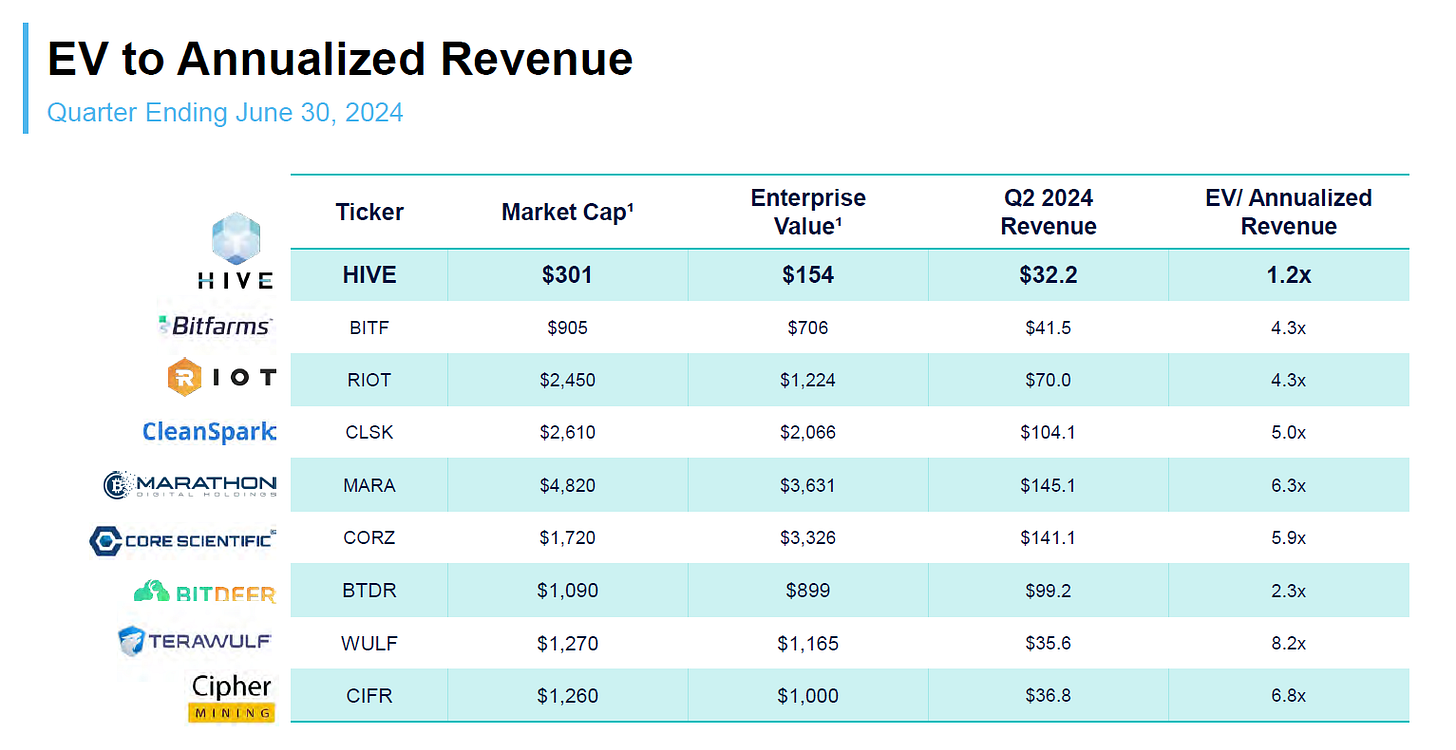Click CLSK enterprise value $2,066
Viewport: 1456px width, 750px height.
tap(808, 433)
